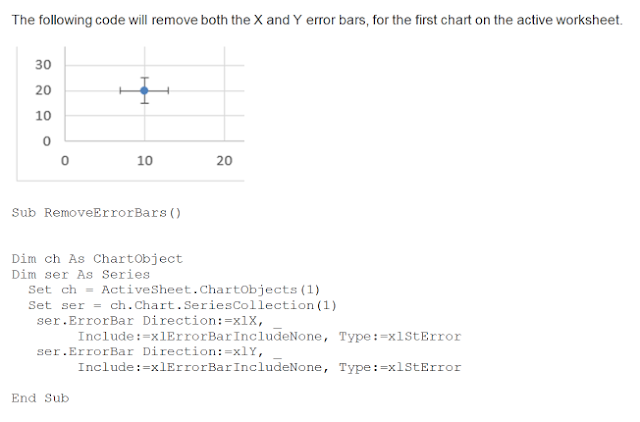Click the origin label 0 on X-axis
Image resolution: width=640 pixels, height=422 pixels.
(x=65, y=160)
